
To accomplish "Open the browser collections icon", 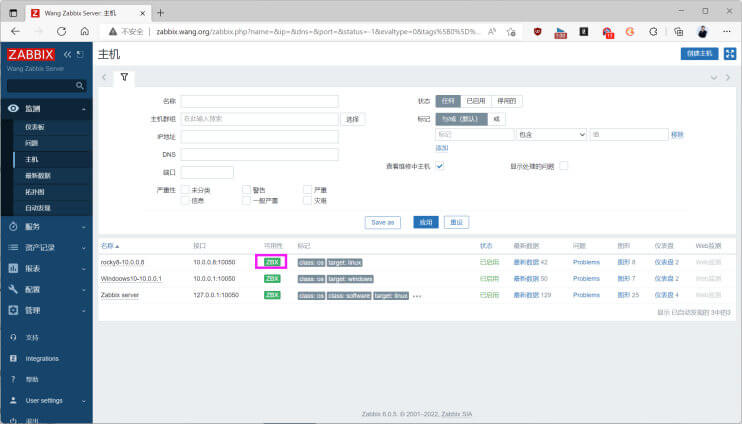I will point(679,32).
